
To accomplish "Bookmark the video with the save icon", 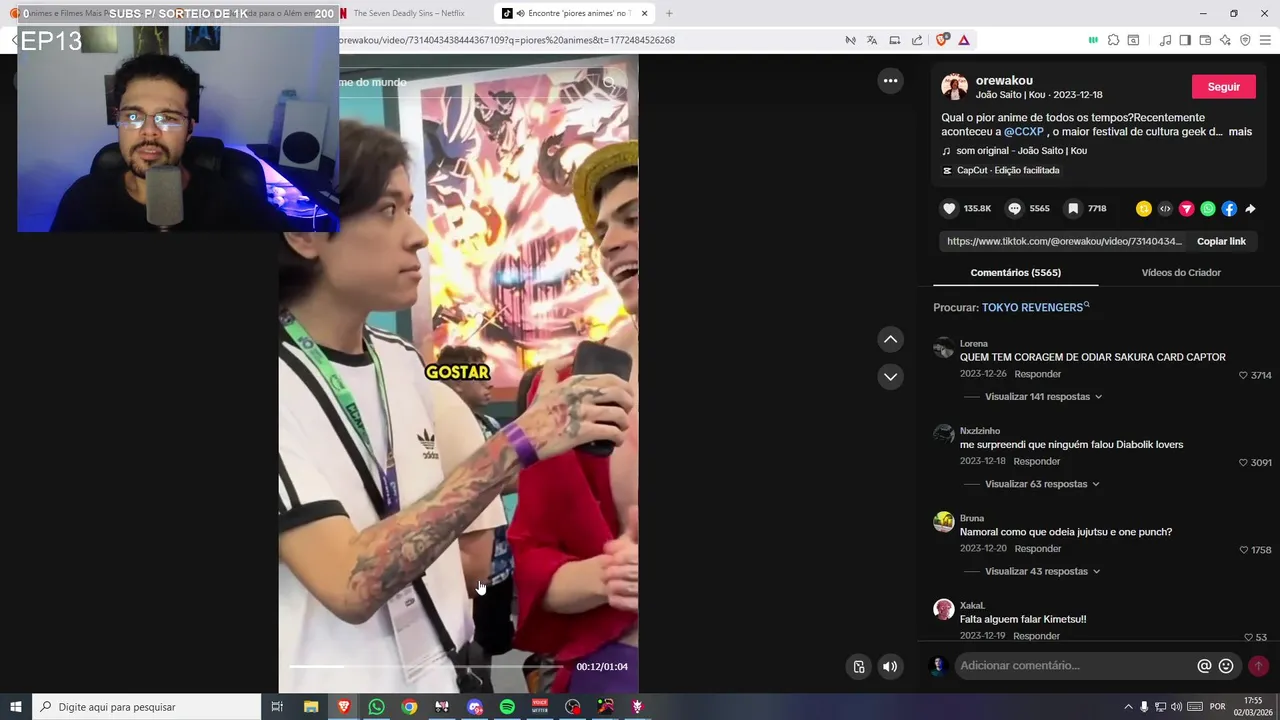I will [1072, 209].
